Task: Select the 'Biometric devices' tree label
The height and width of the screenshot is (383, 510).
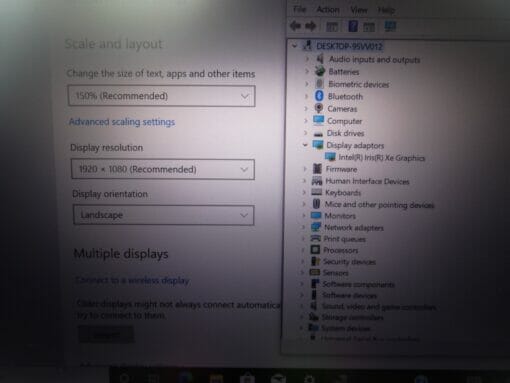Action: coord(359,84)
